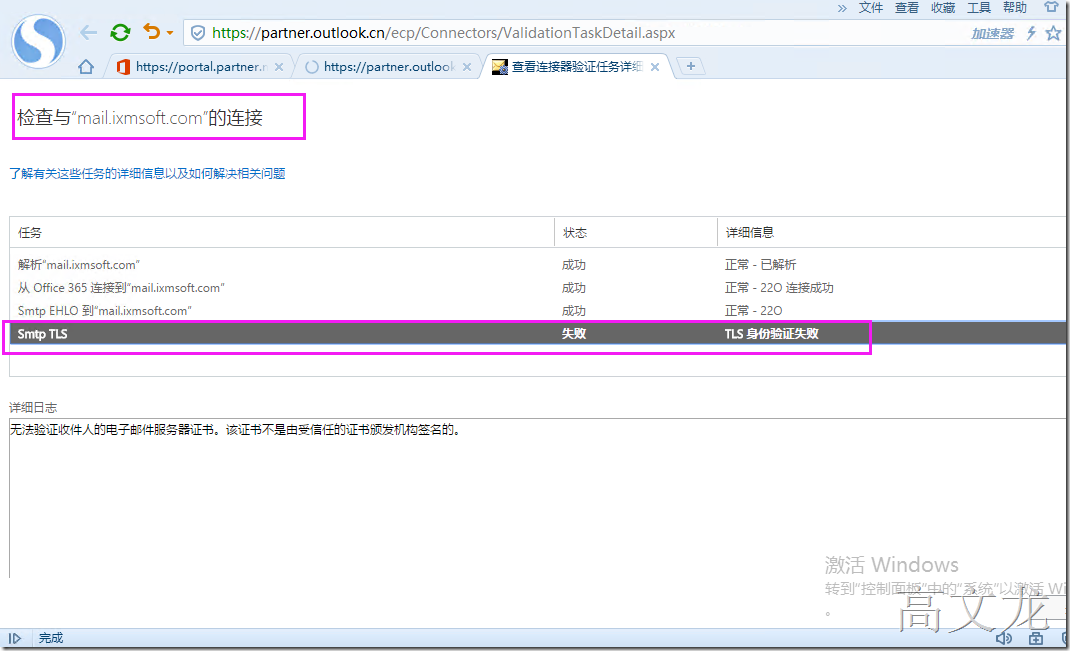The image size is (1070, 651).
Task: Select the 从 Office 365 连接到 row
Action: click(538, 288)
